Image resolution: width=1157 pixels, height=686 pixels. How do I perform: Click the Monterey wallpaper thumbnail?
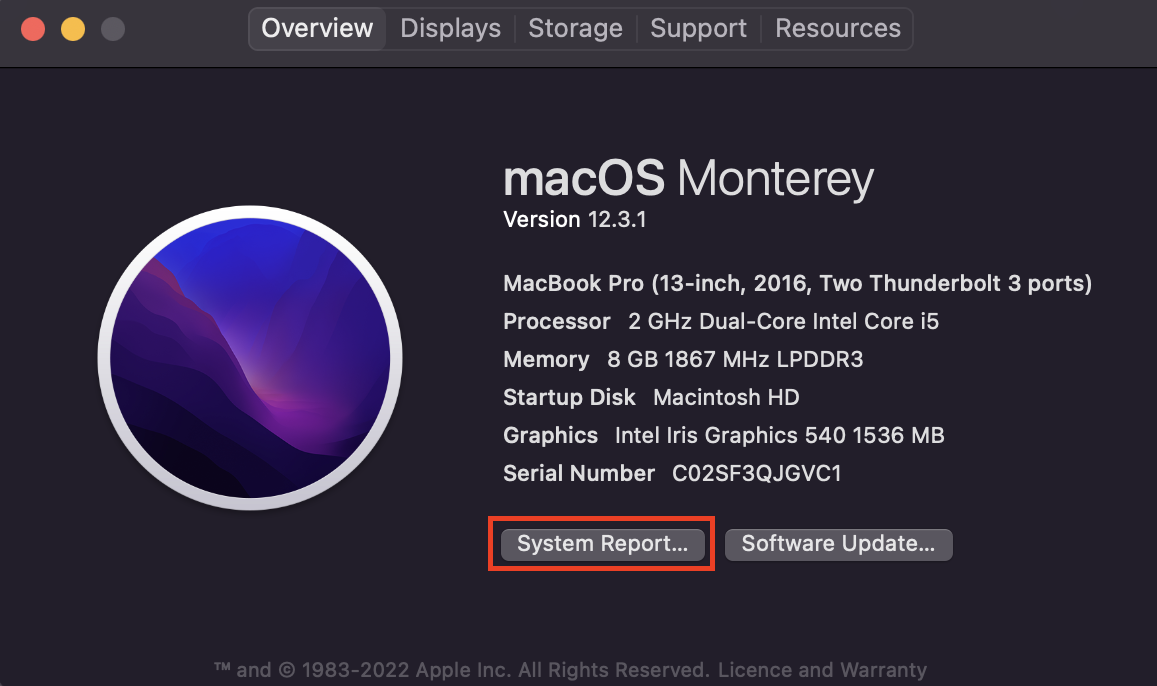pos(249,358)
